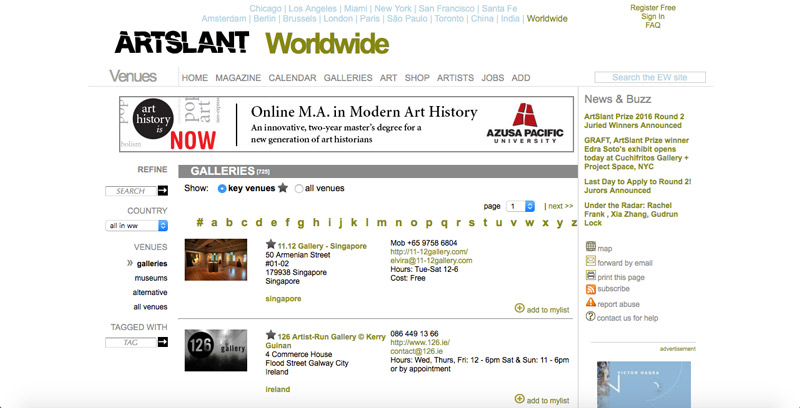Viewport: 800px width, 408px height.
Task: Jump to galleries starting with # symbol
Action: tap(200, 222)
